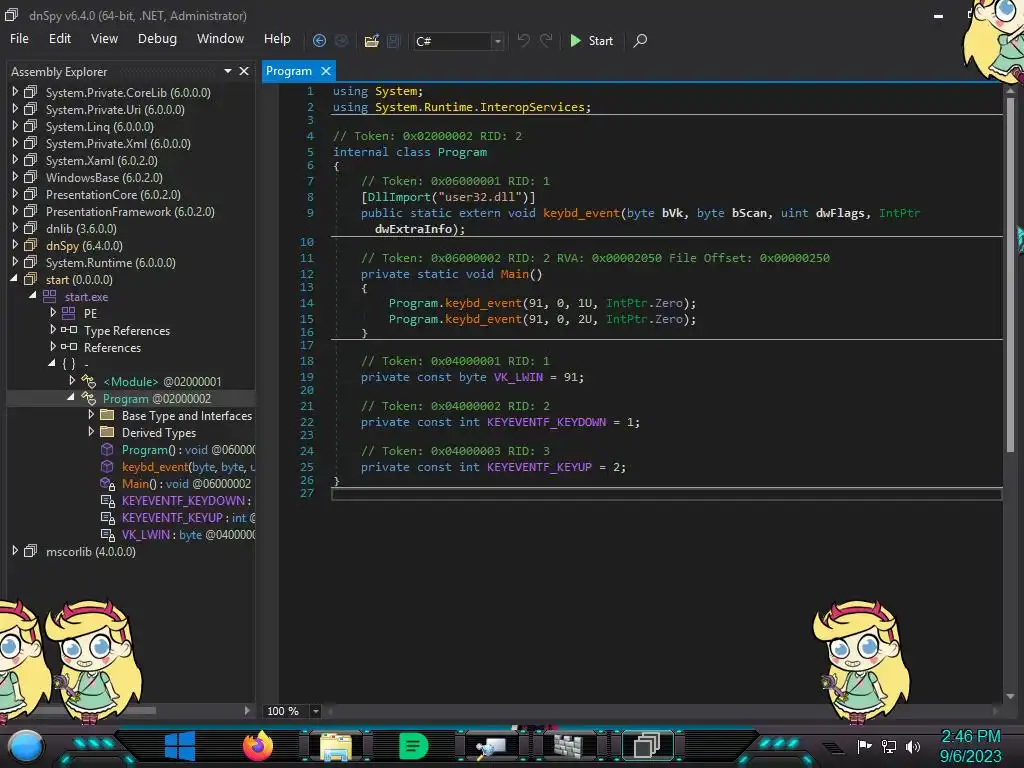Expand the Derived Types folder

[91, 432]
